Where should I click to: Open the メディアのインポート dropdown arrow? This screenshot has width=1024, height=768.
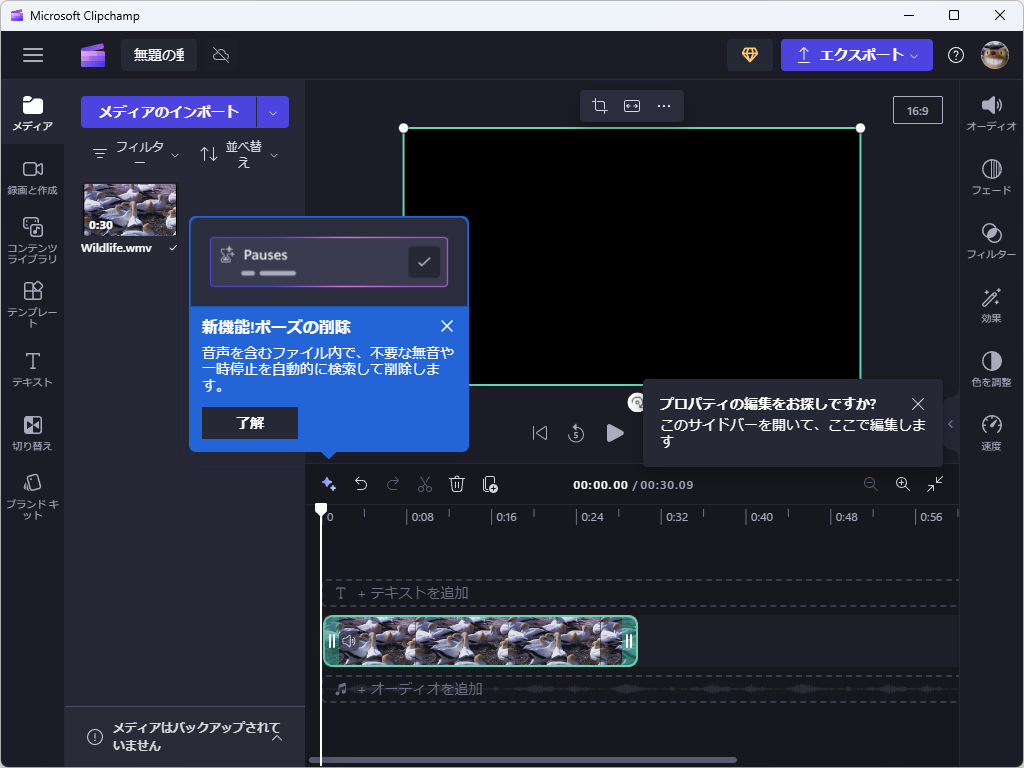[x=272, y=111]
